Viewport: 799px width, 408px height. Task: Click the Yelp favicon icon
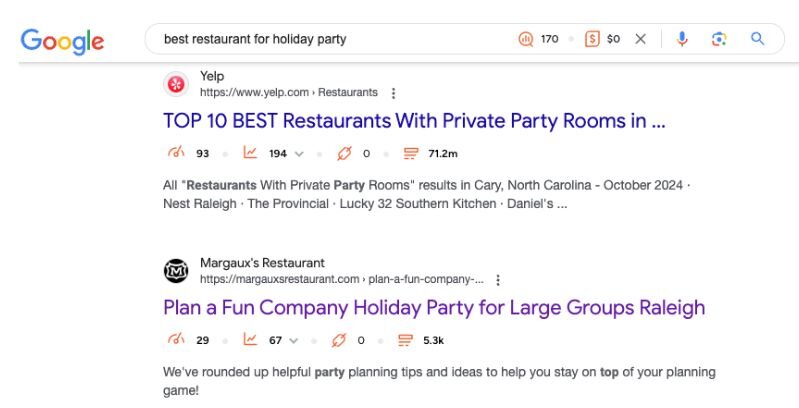176,84
